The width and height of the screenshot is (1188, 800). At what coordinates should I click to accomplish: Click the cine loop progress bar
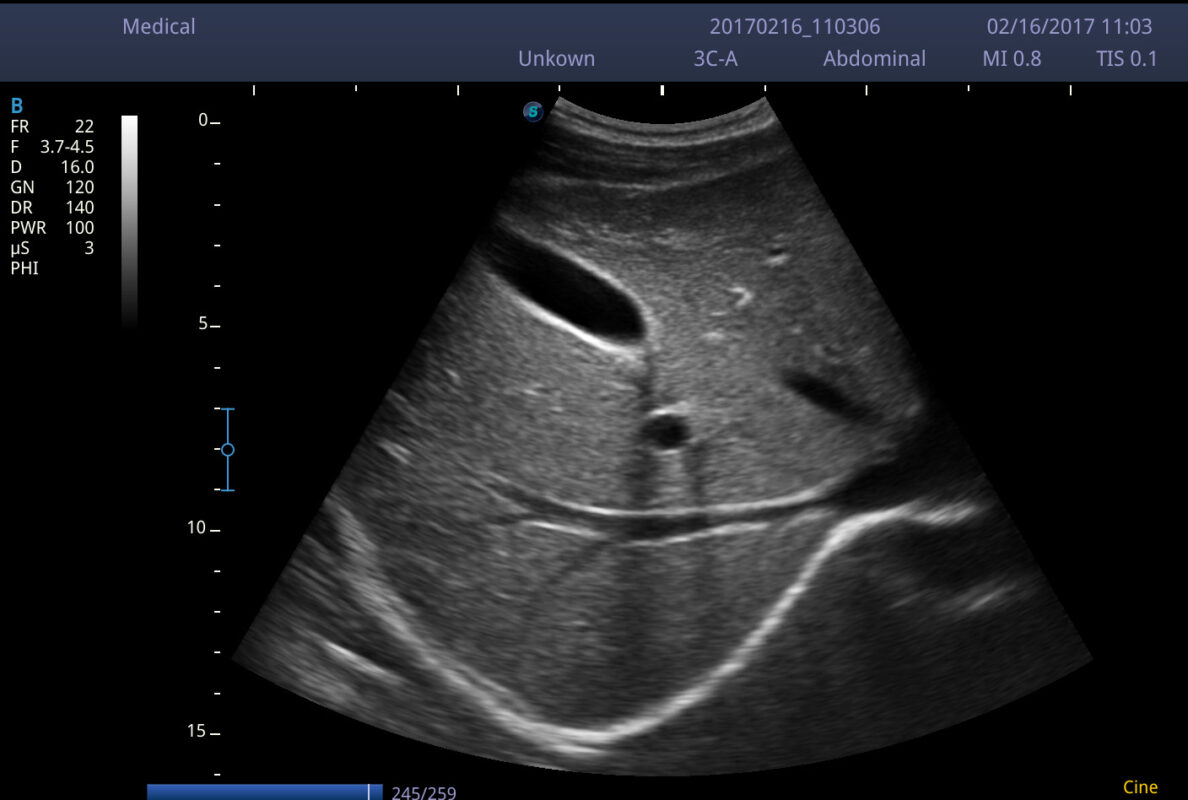click(265, 792)
